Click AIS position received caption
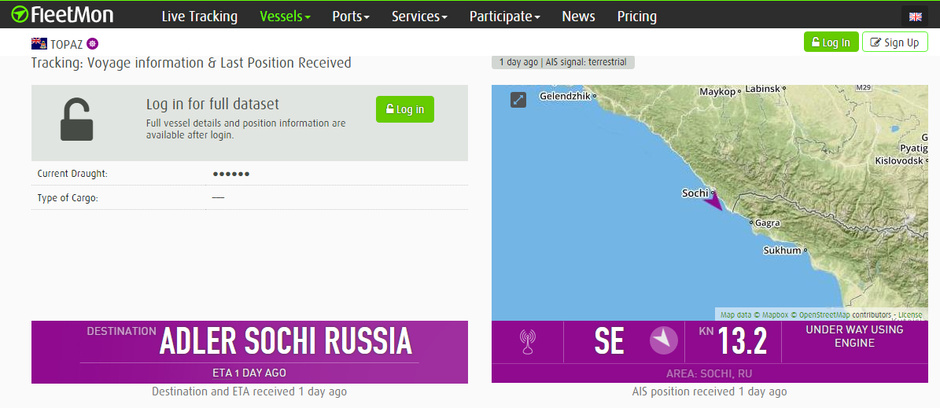Viewport: 940px width, 408px height. tap(709, 392)
